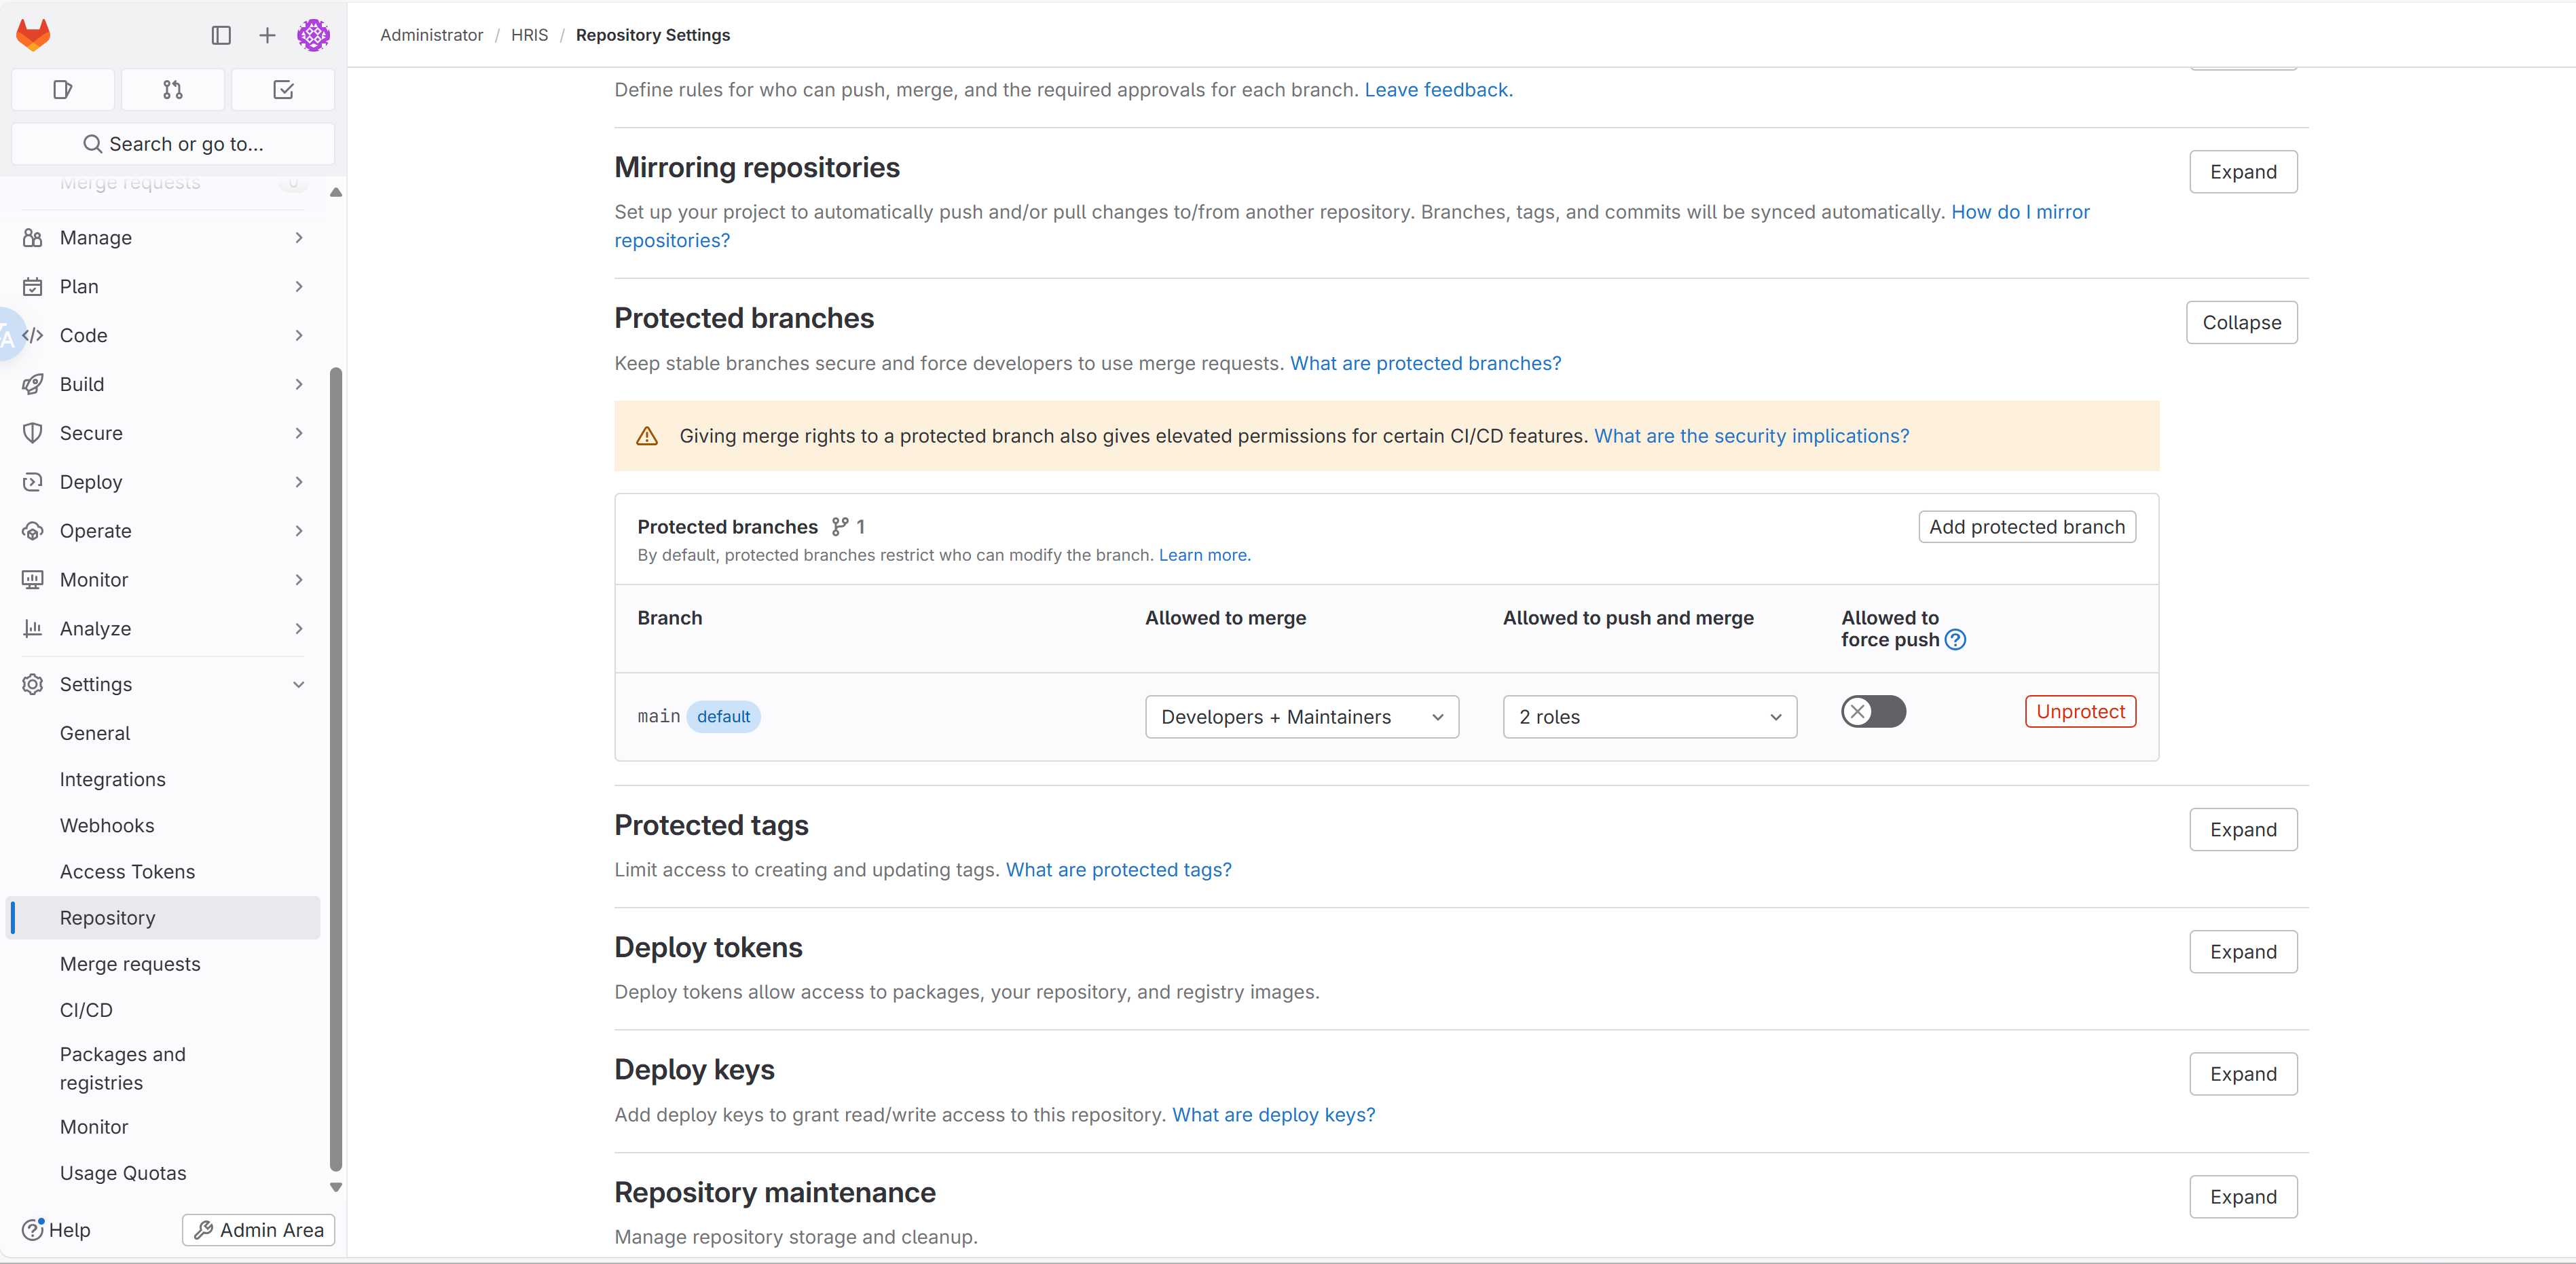Expand the Protected tags section
The height and width of the screenshot is (1264, 2576).
point(2243,830)
